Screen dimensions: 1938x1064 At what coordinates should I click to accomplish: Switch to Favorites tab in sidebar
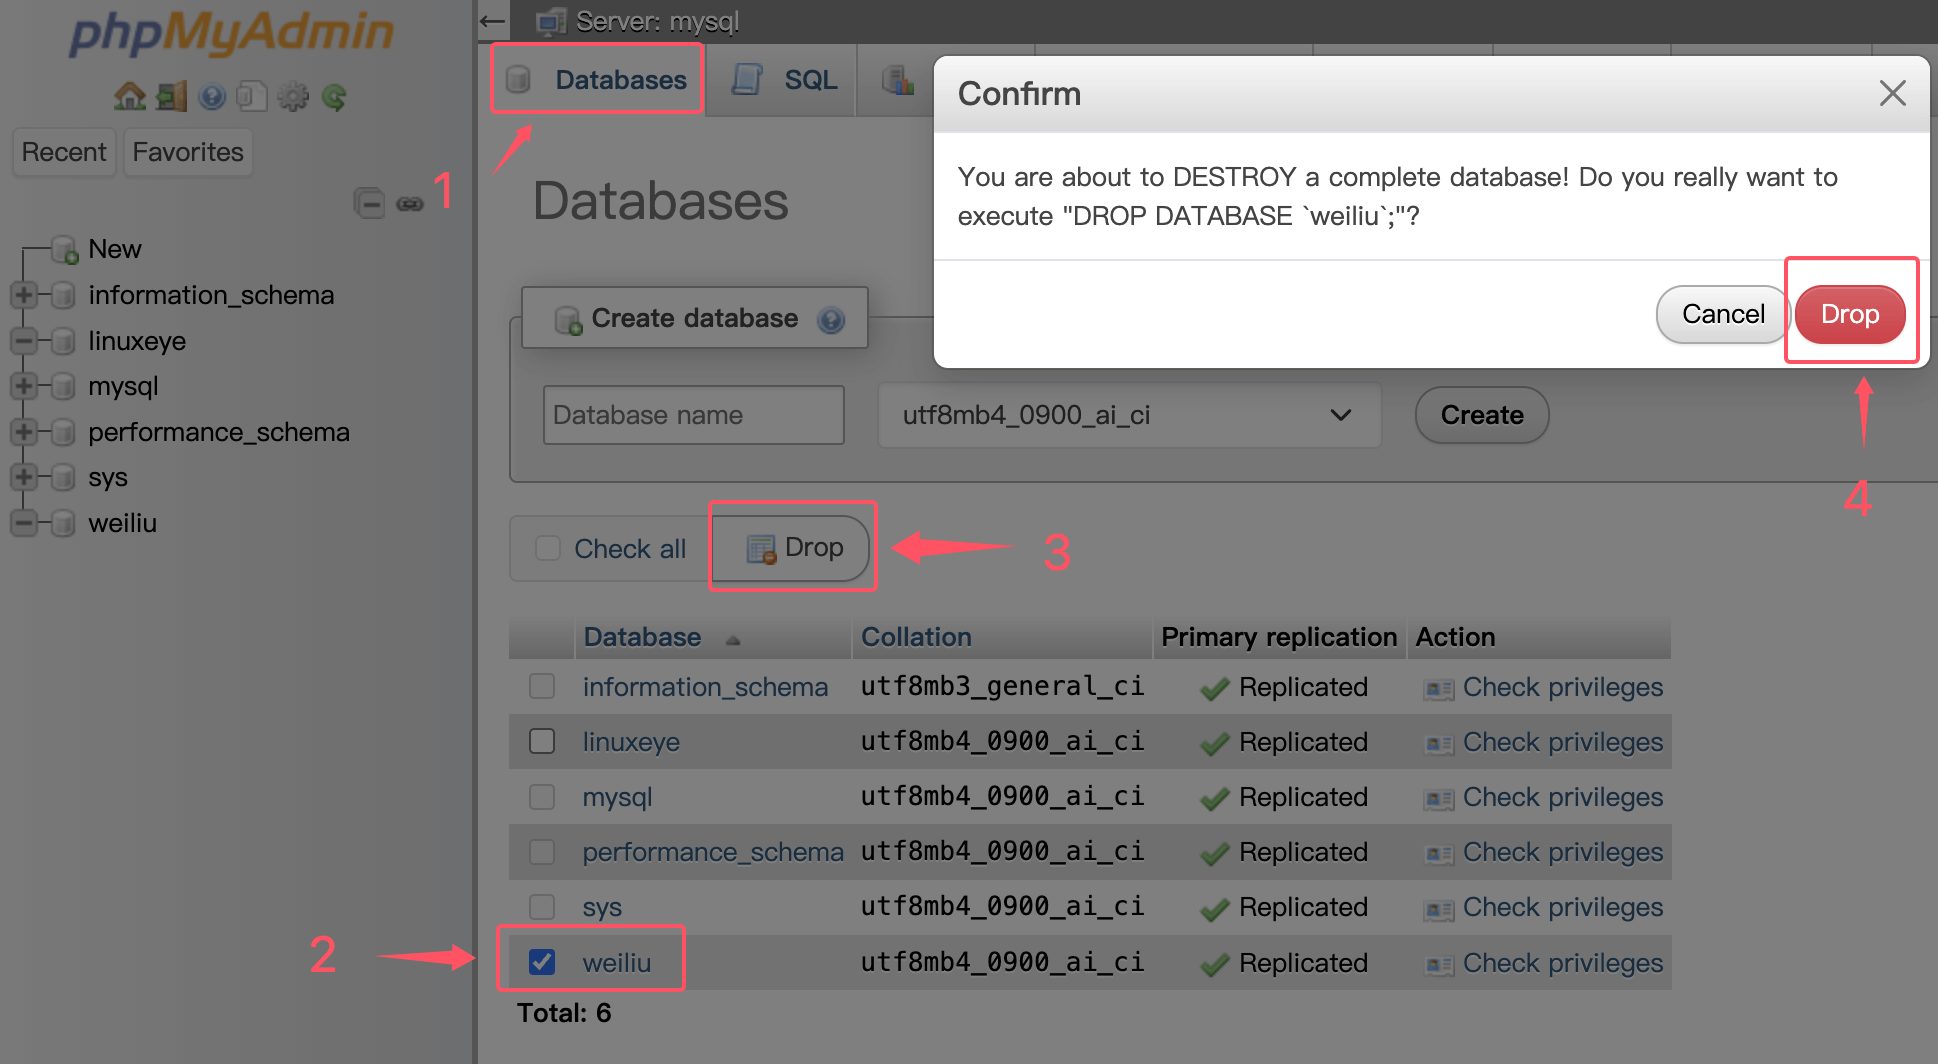tap(188, 152)
